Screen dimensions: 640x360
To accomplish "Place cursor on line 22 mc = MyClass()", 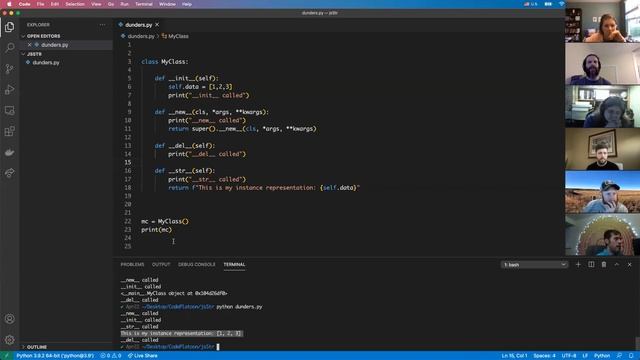I will tap(165, 222).
